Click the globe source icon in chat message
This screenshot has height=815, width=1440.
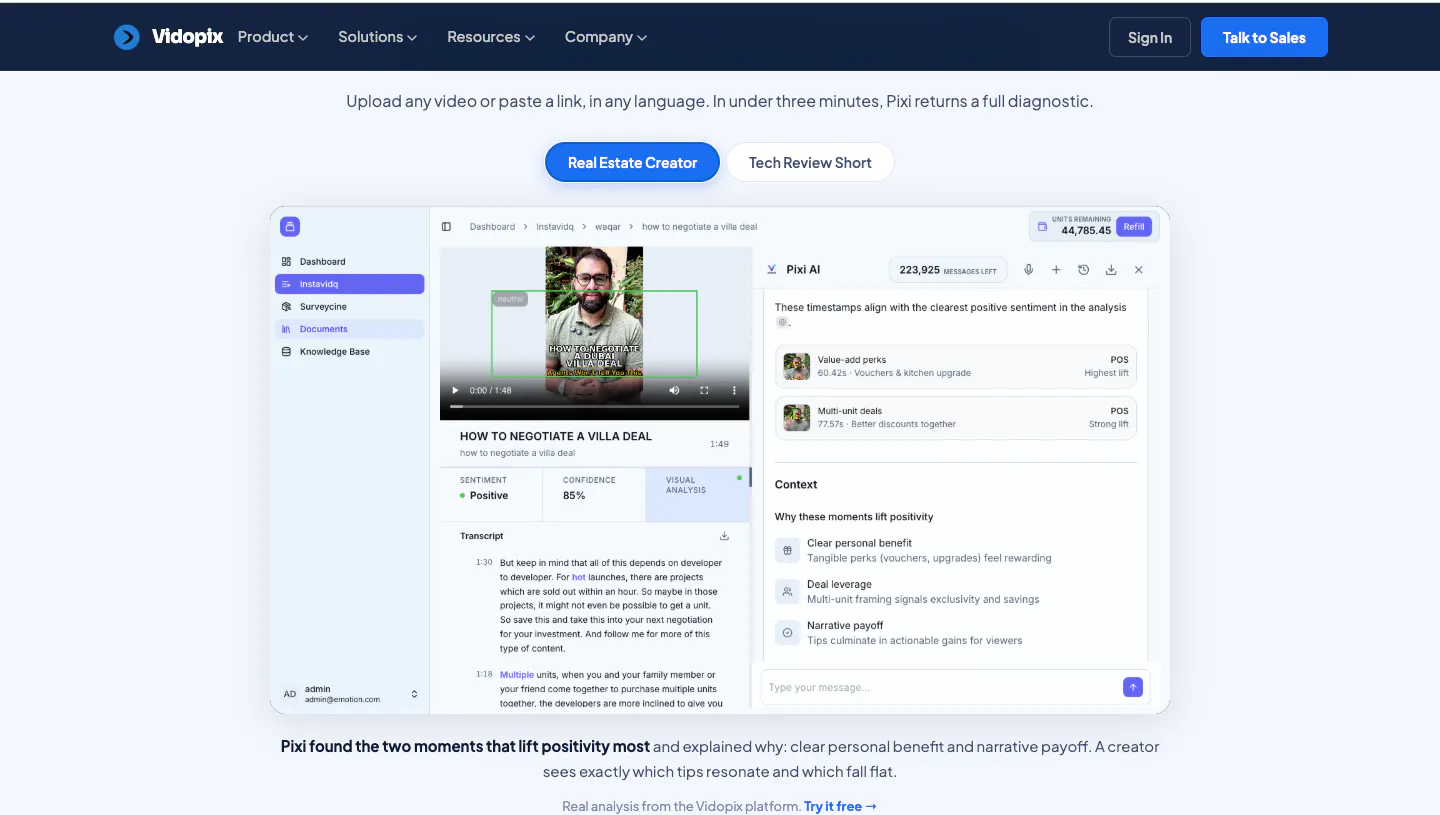point(781,322)
